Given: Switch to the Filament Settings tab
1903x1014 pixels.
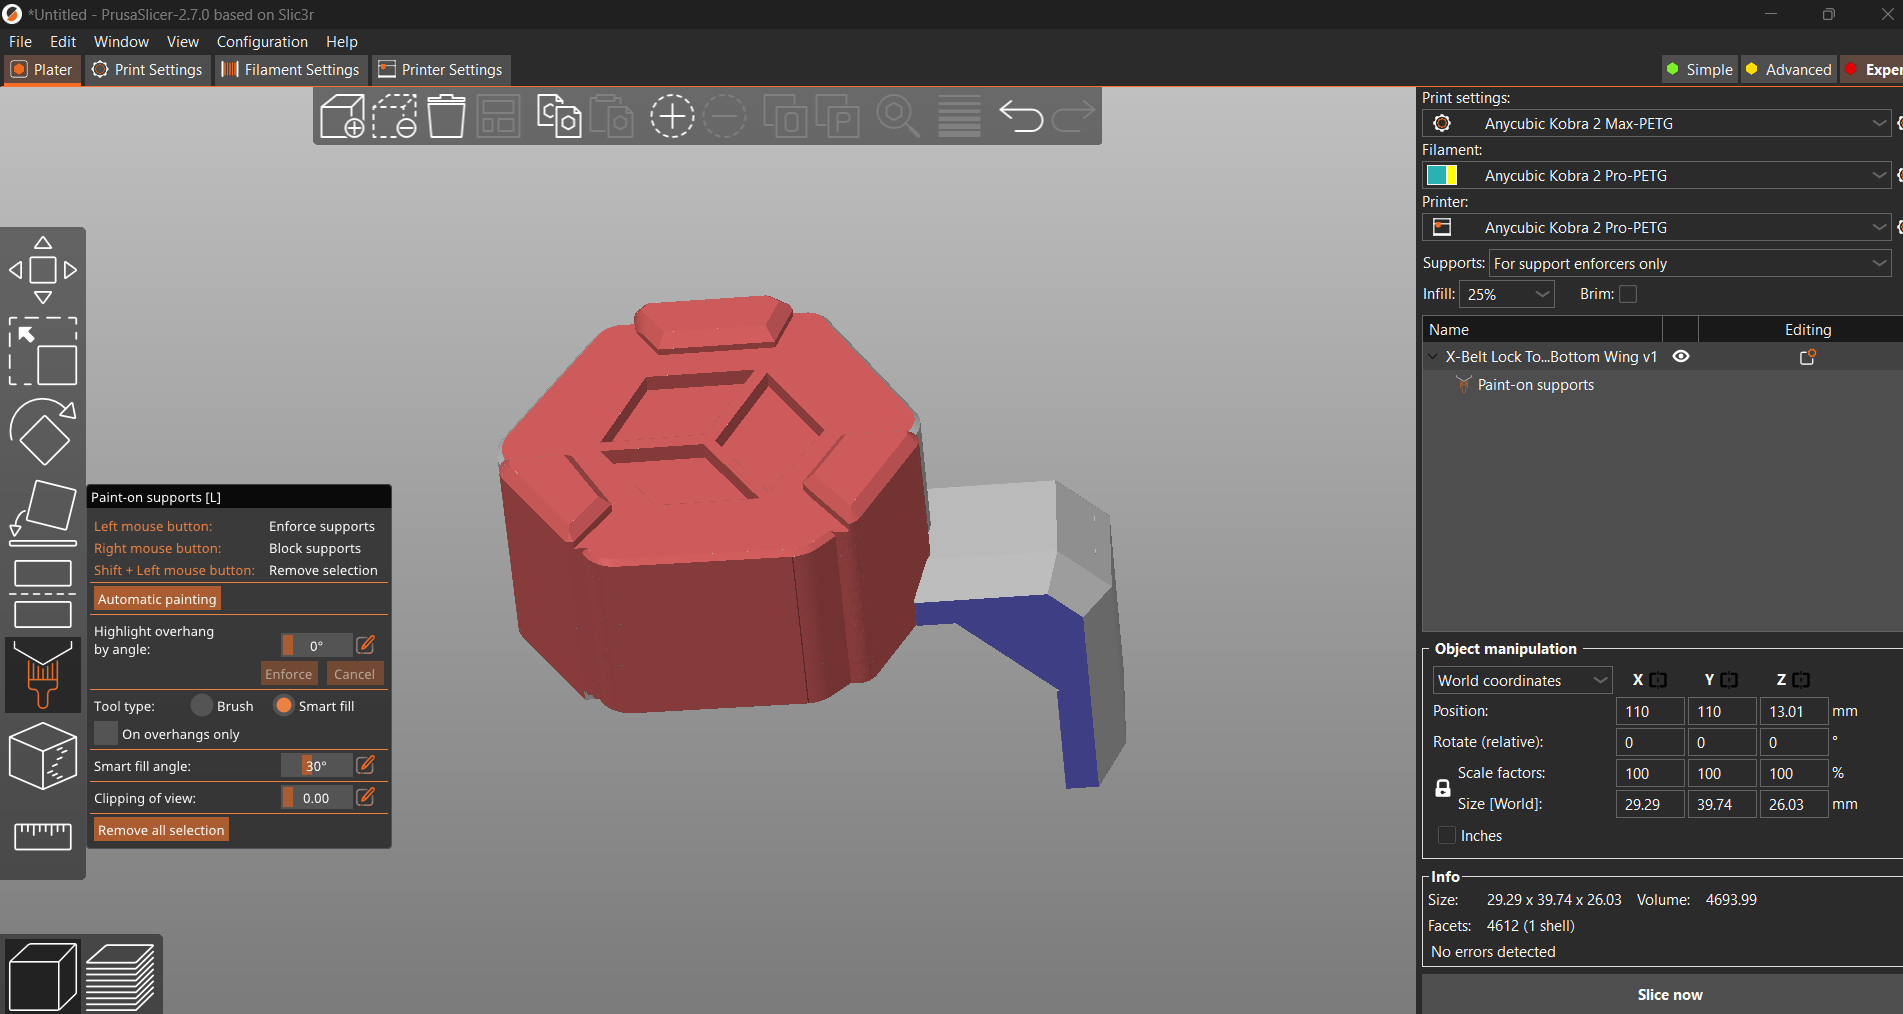Looking at the screenshot, I should click(x=290, y=70).
